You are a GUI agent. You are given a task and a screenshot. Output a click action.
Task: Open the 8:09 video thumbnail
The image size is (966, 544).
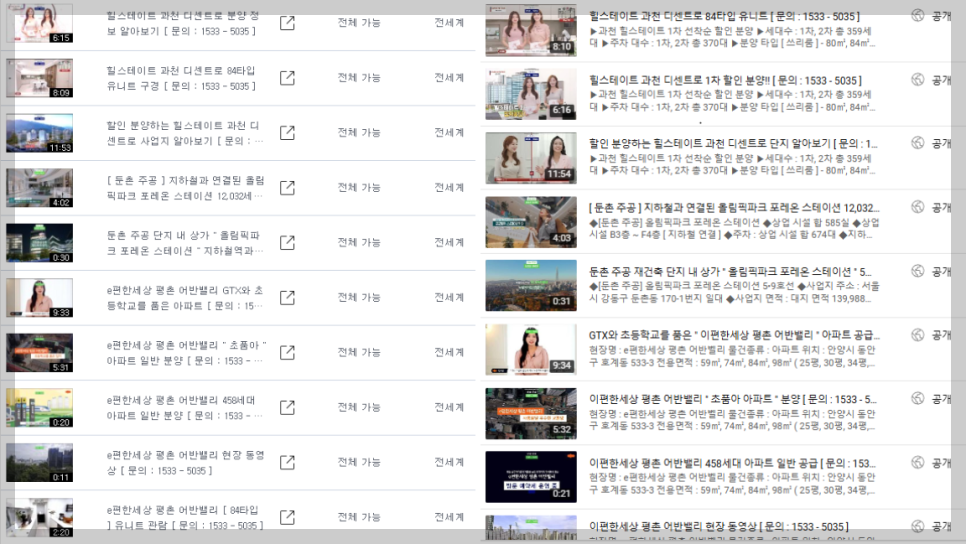39,78
